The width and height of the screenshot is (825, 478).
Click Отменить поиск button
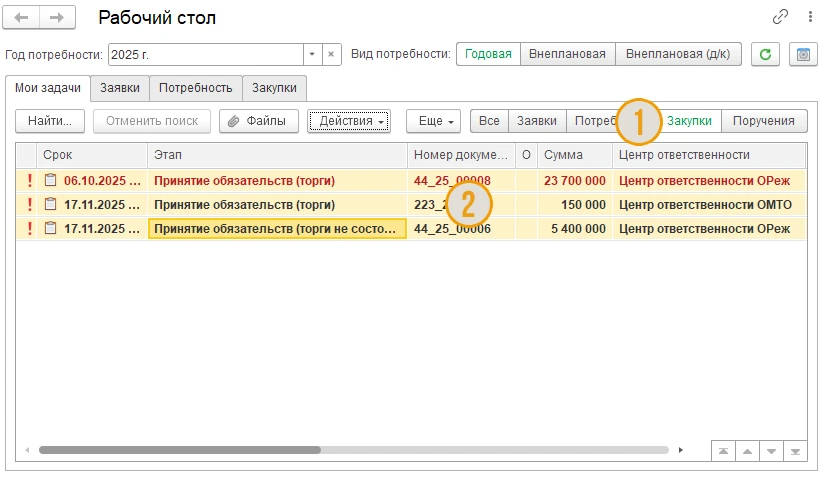coord(152,121)
